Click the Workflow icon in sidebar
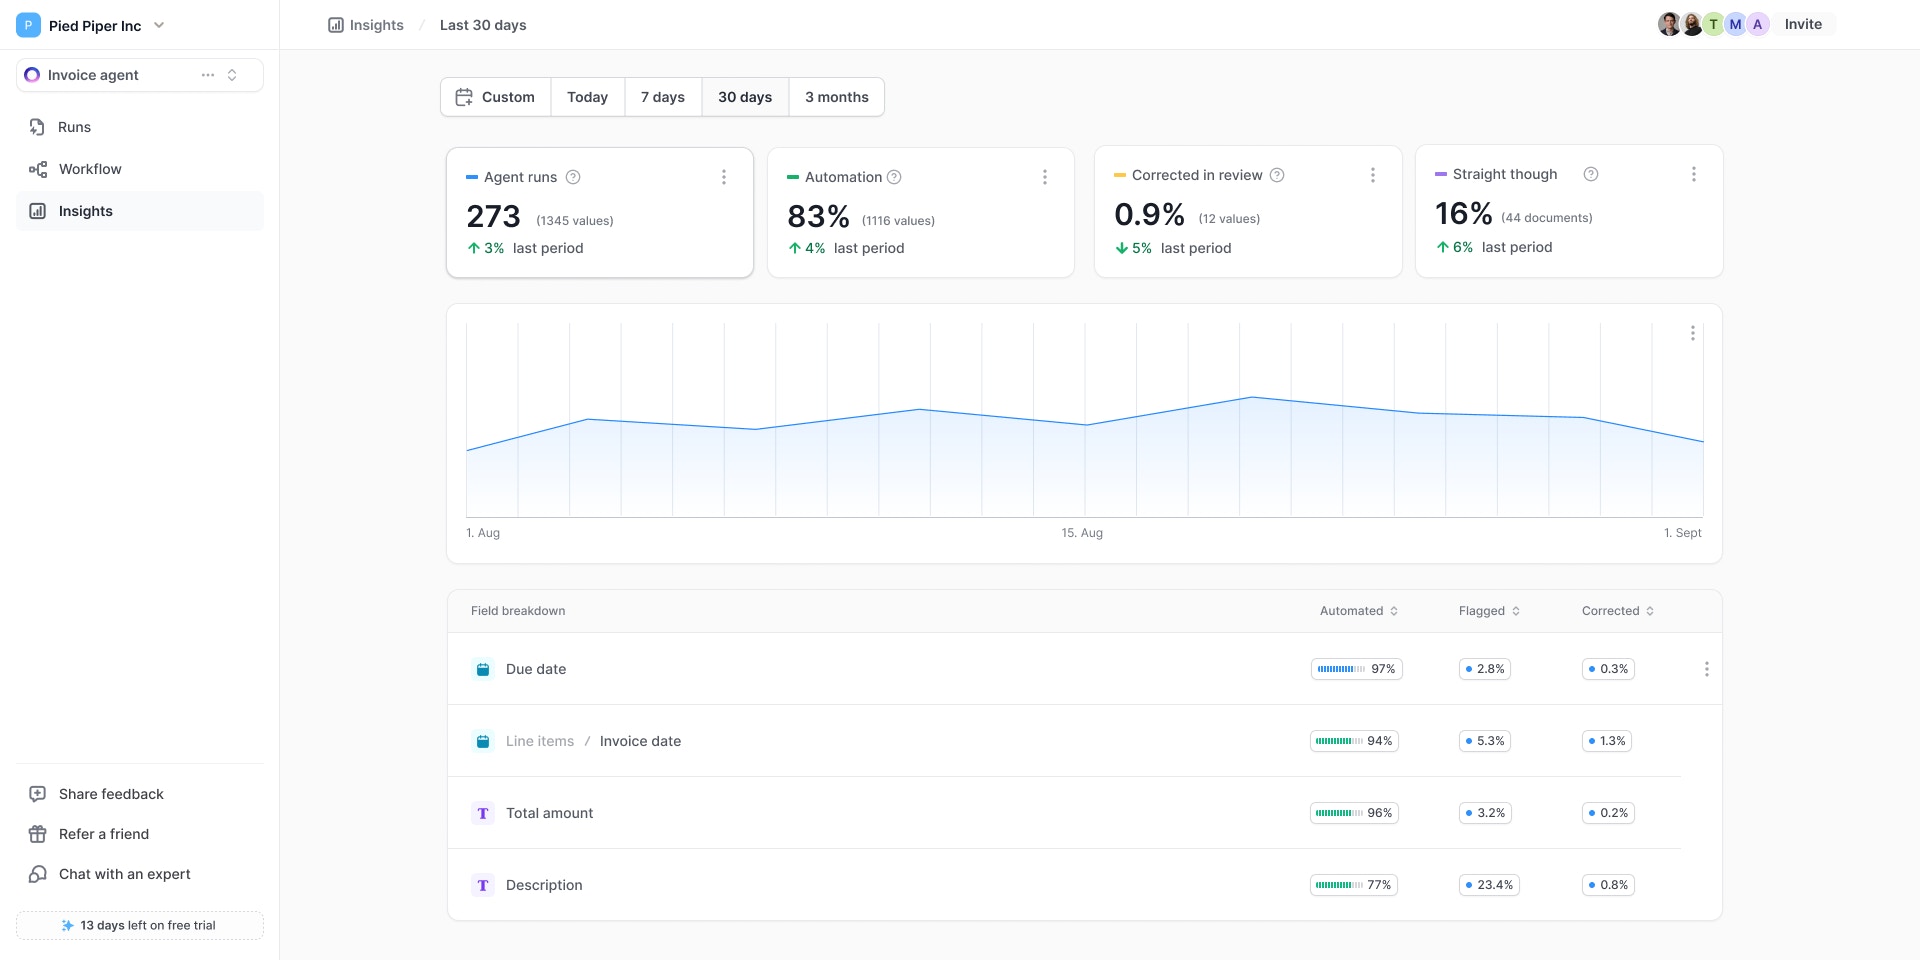Image resolution: width=1920 pixels, height=960 pixels. tap(38, 169)
